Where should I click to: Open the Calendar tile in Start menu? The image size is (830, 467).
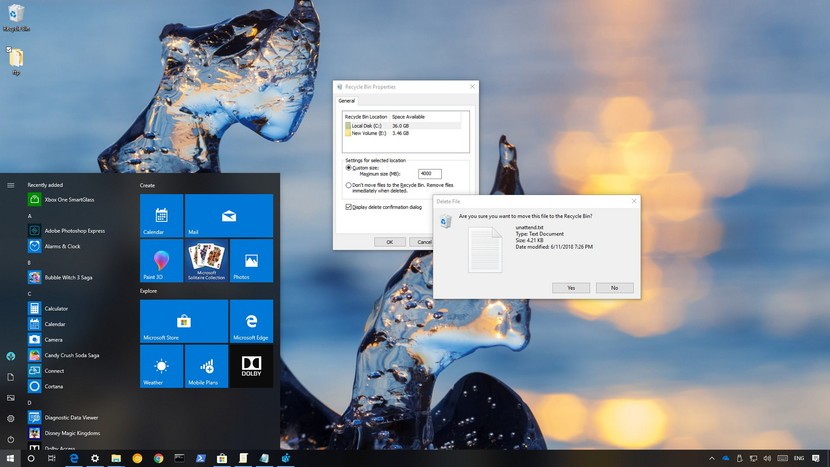[x=161, y=215]
